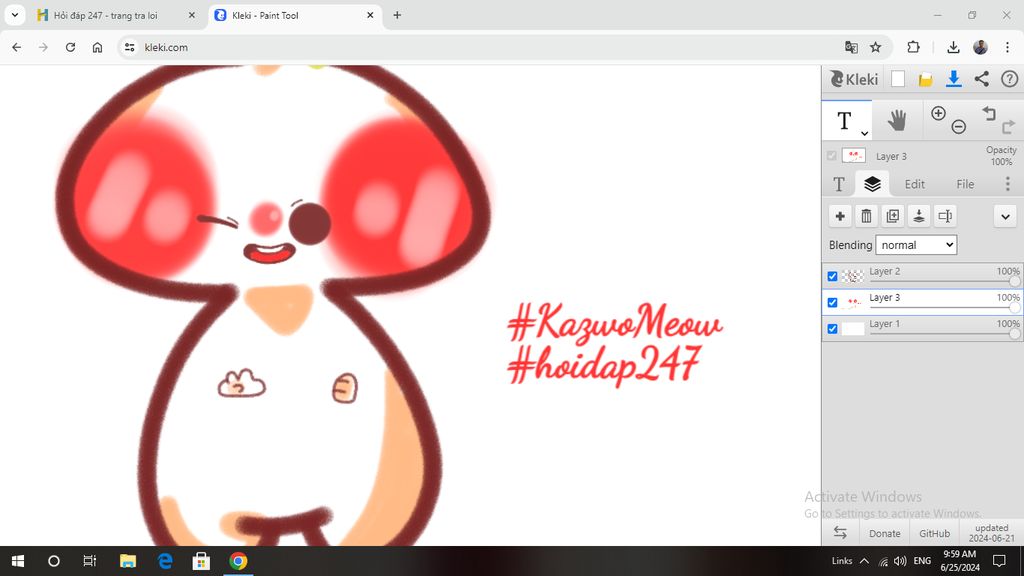1024x576 pixels.
Task: Open the Chrome tab search dropdown
Action: point(14,15)
